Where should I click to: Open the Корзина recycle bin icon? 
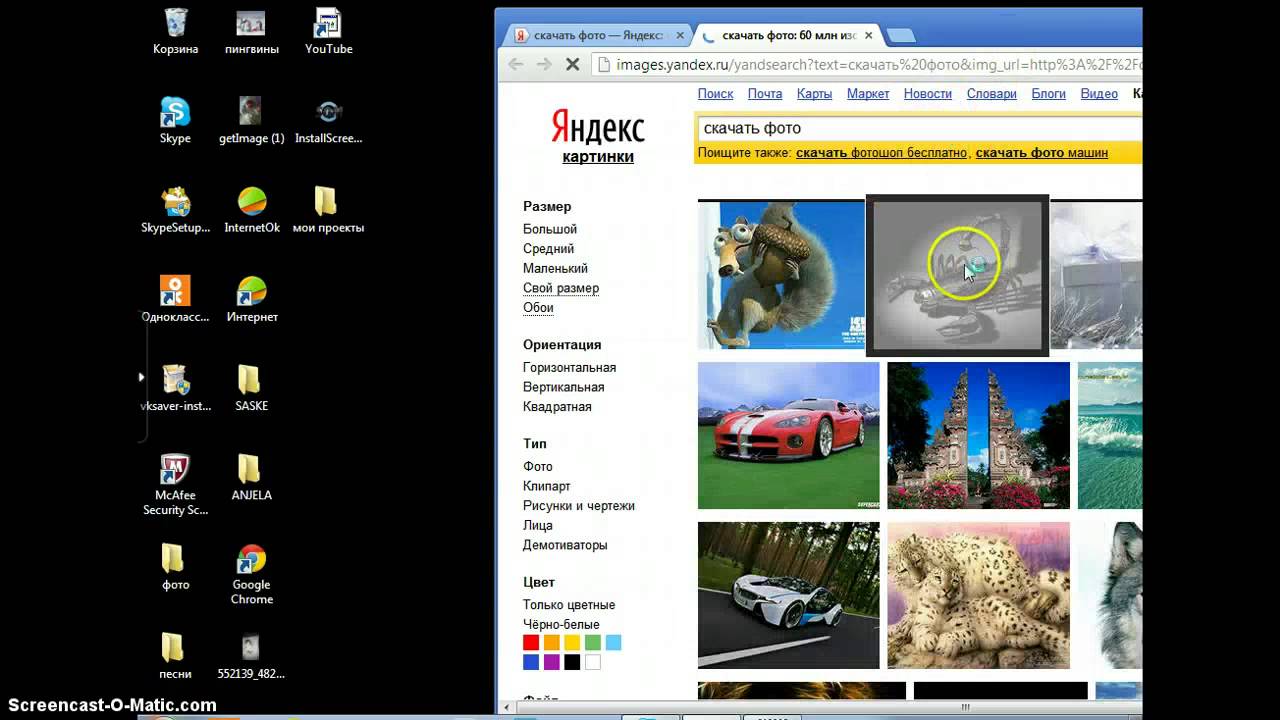point(175,32)
